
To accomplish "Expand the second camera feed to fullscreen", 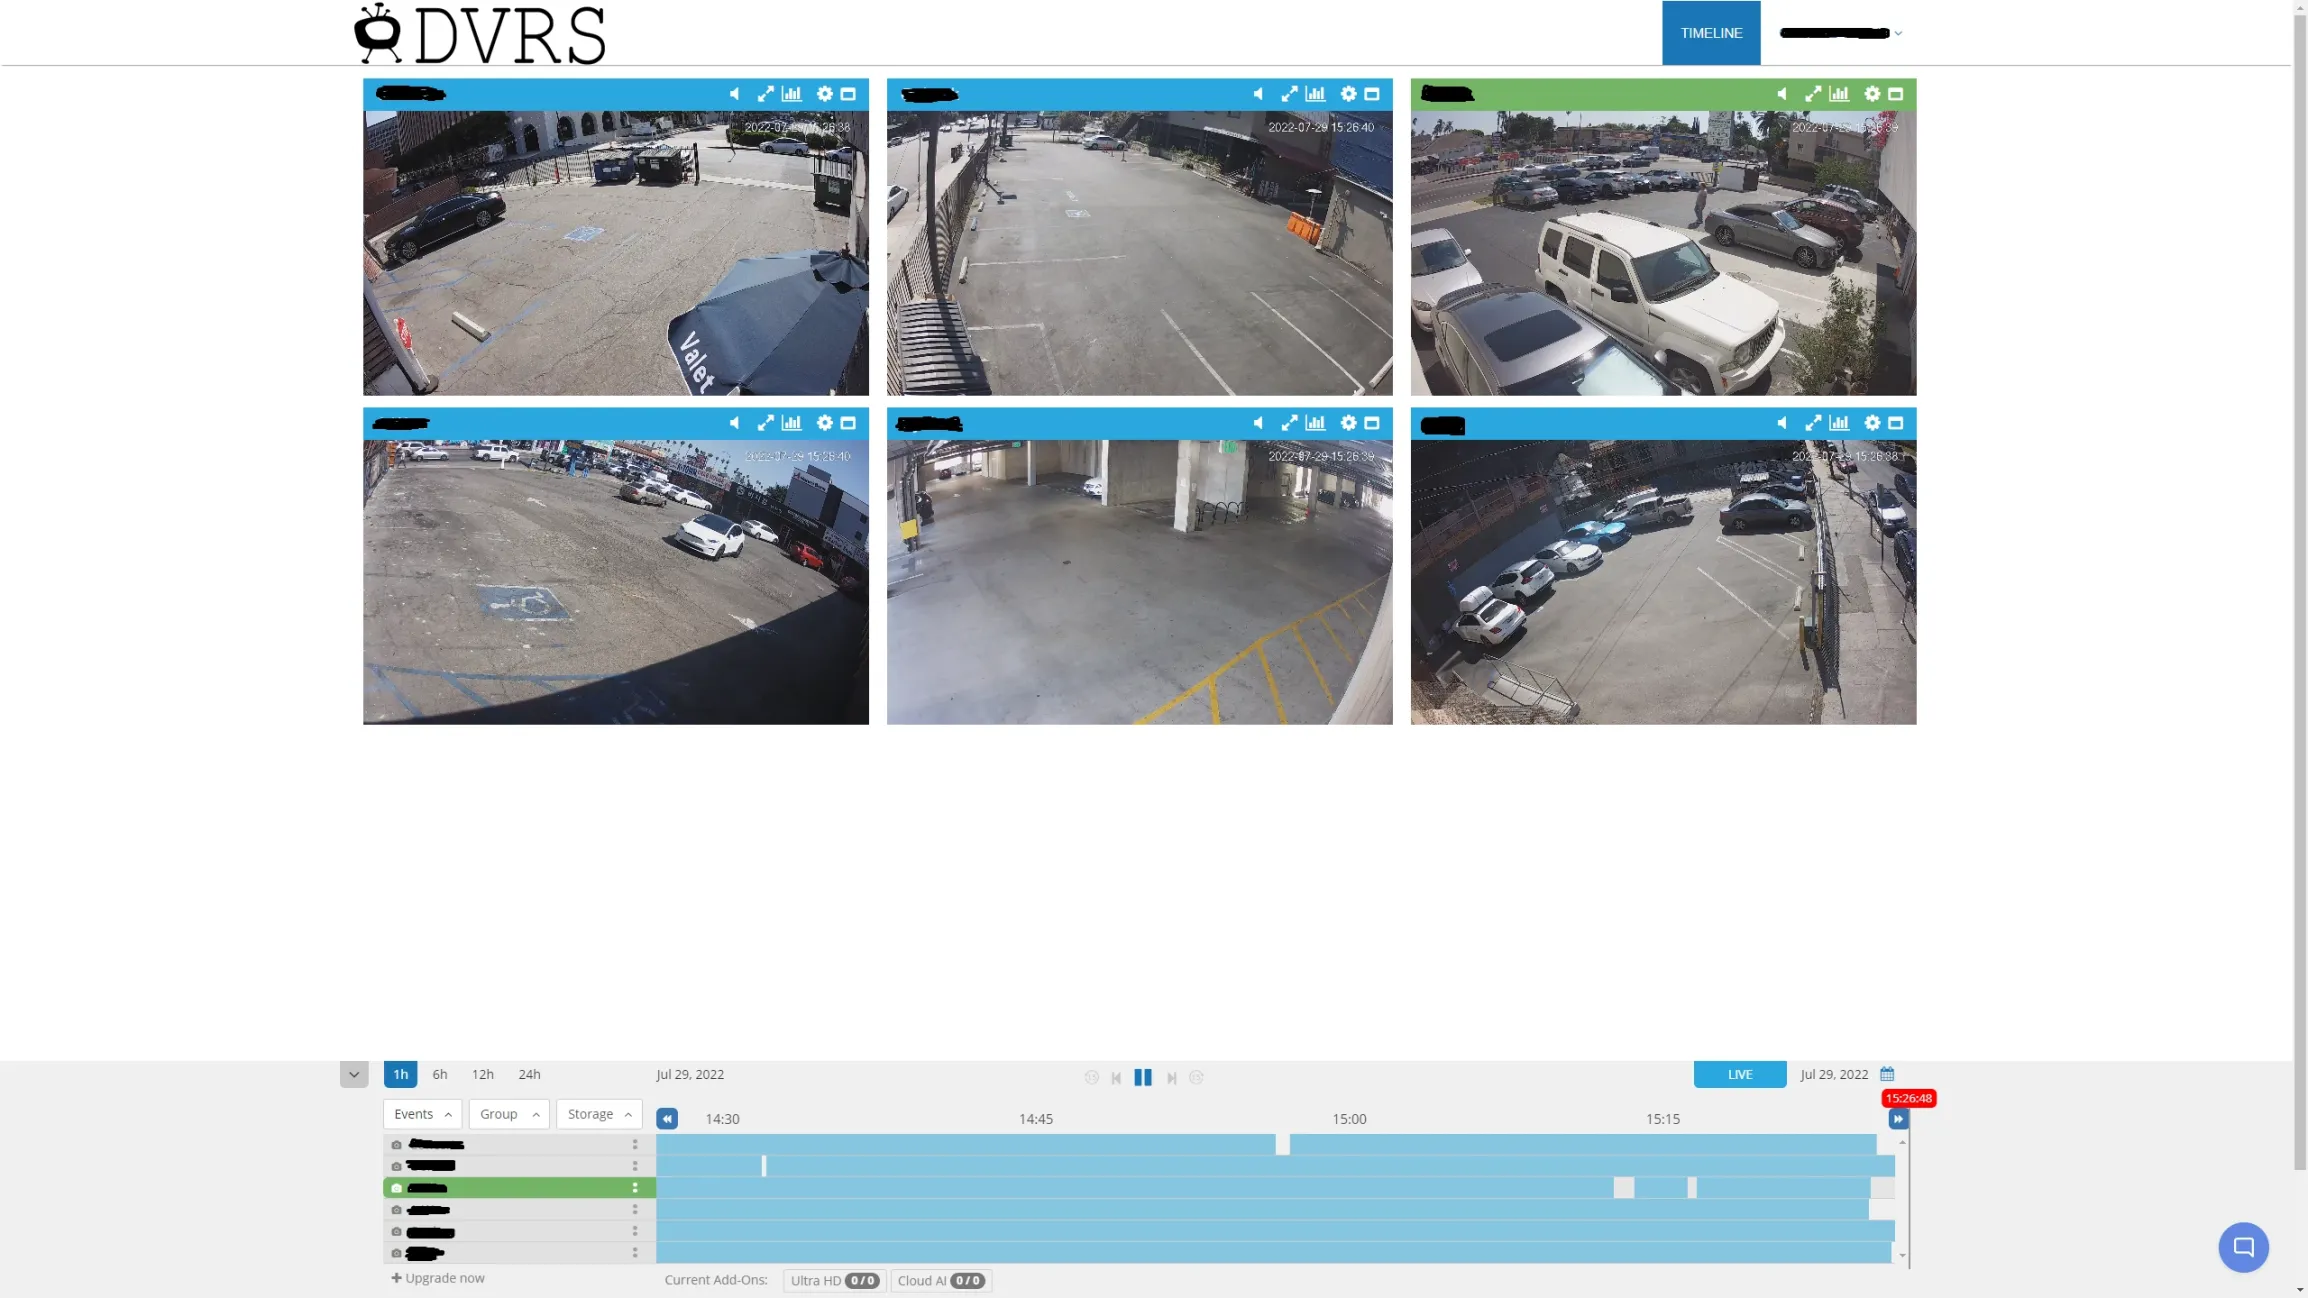I will tap(1290, 93).
